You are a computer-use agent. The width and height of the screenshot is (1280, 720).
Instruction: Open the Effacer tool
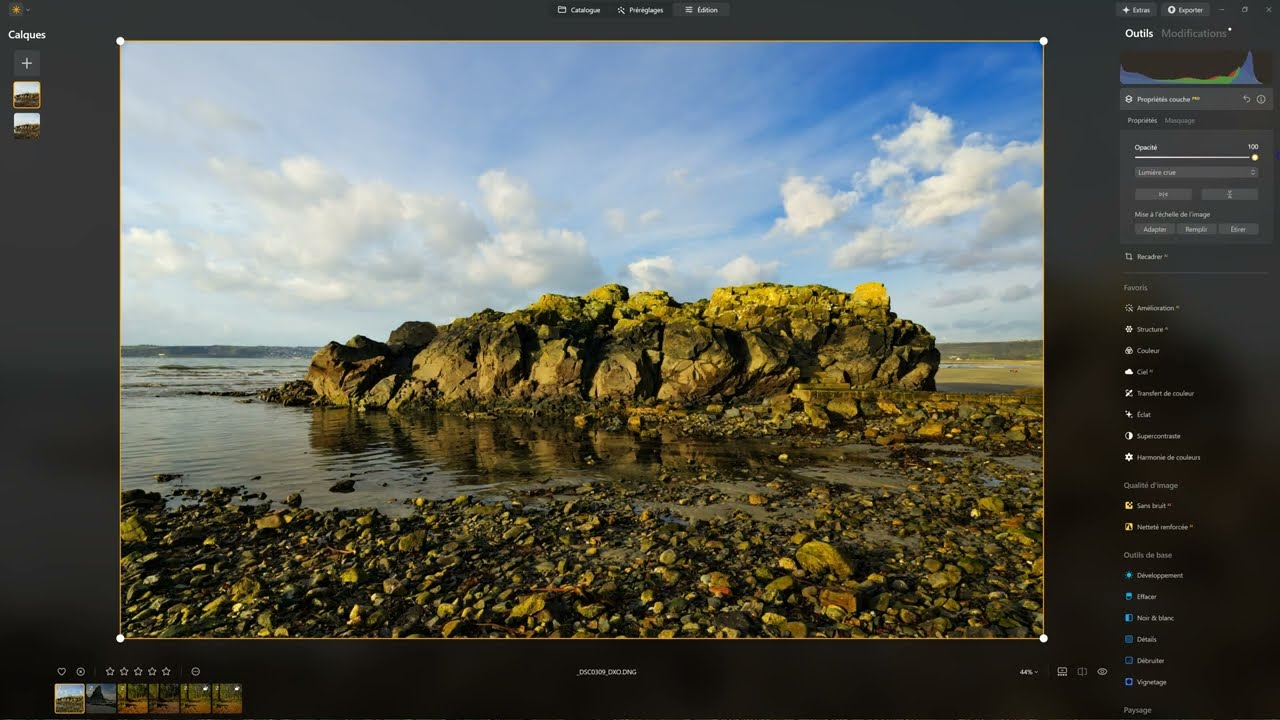coord(1140,597)
